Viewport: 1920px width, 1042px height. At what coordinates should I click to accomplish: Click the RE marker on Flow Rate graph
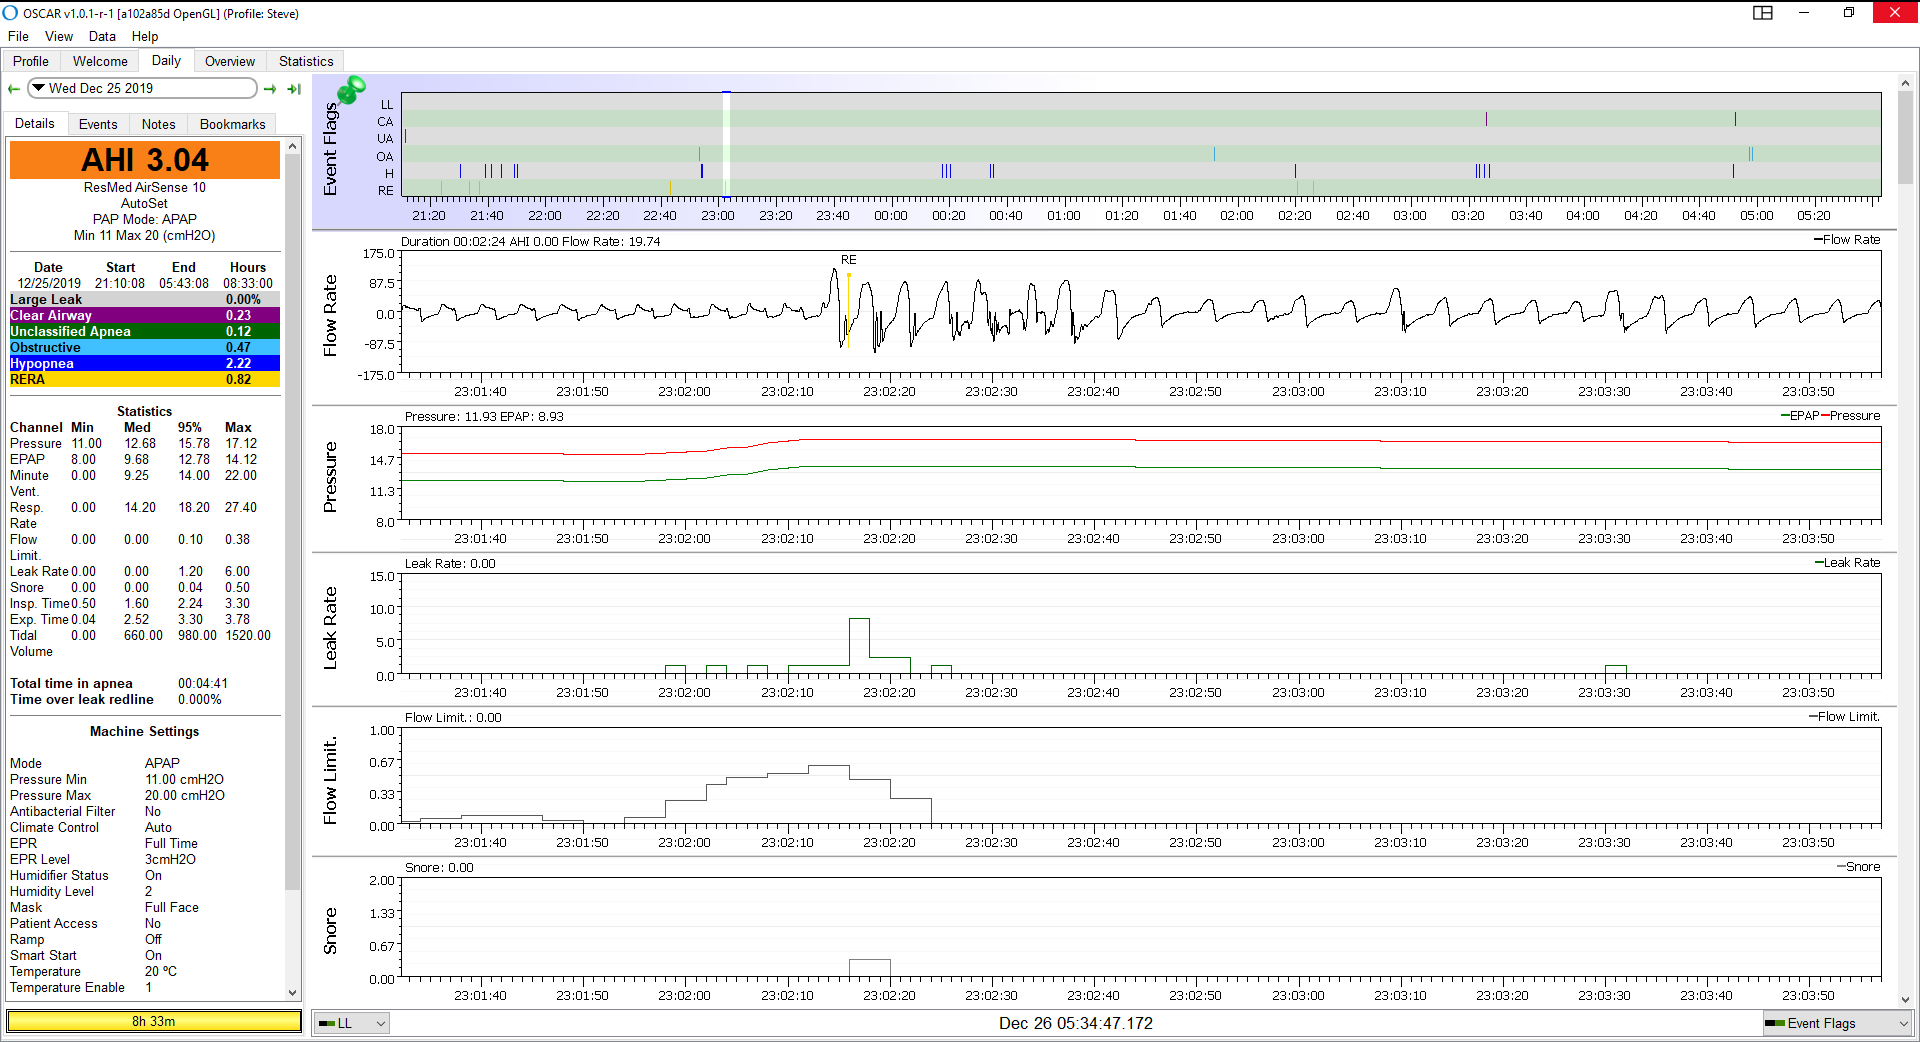[x=848, y=260]
